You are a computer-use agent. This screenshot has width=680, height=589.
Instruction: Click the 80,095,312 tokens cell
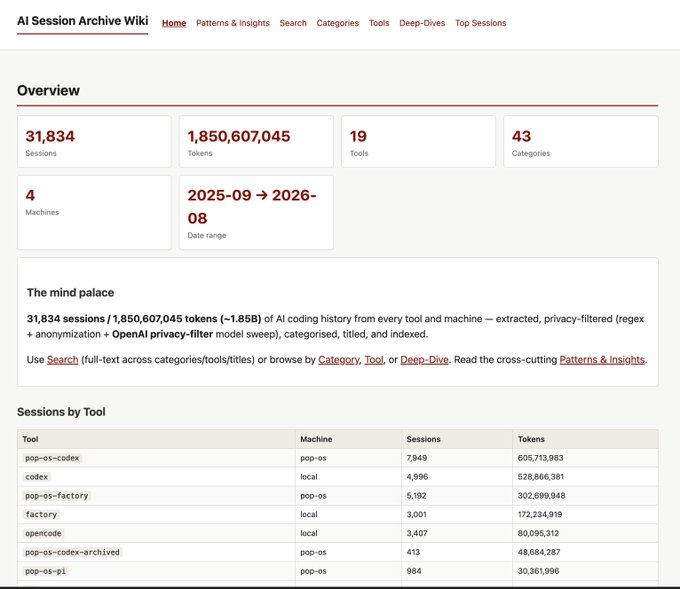[x=585, y=533]
